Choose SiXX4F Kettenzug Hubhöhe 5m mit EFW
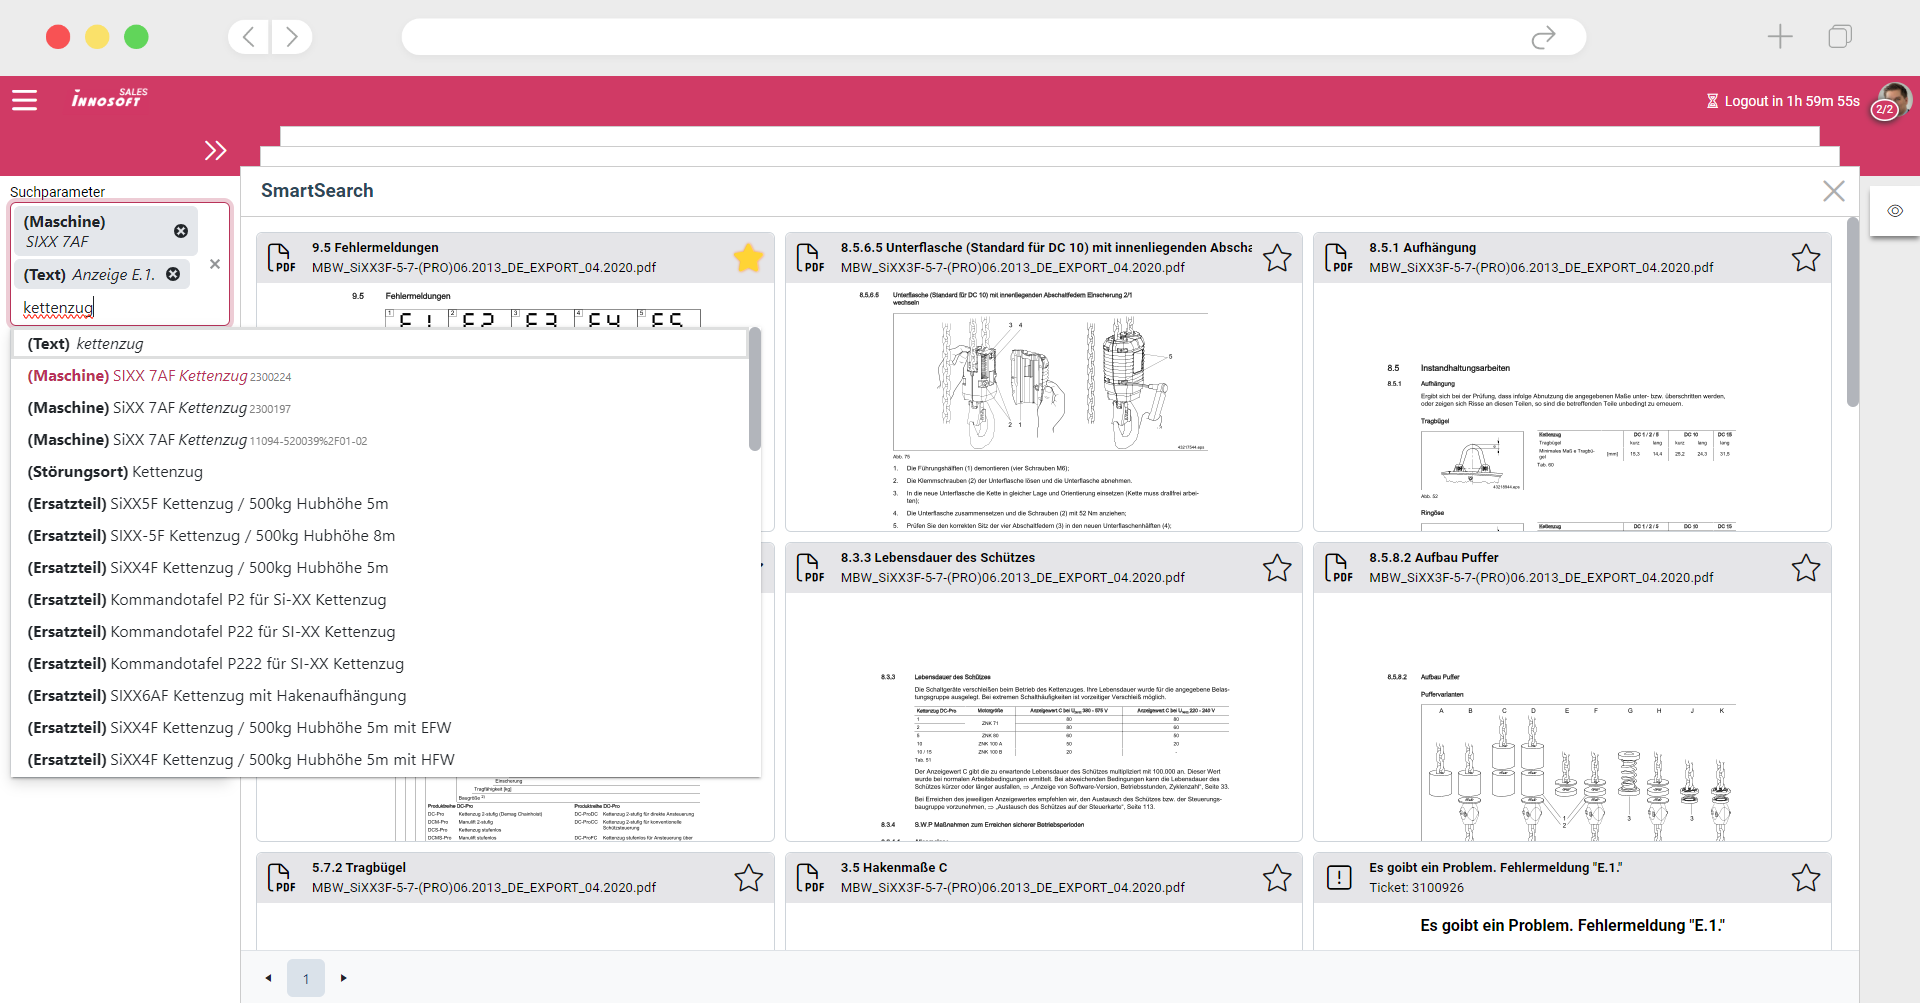This screenshot has height=1003, width=1920. 380,728
